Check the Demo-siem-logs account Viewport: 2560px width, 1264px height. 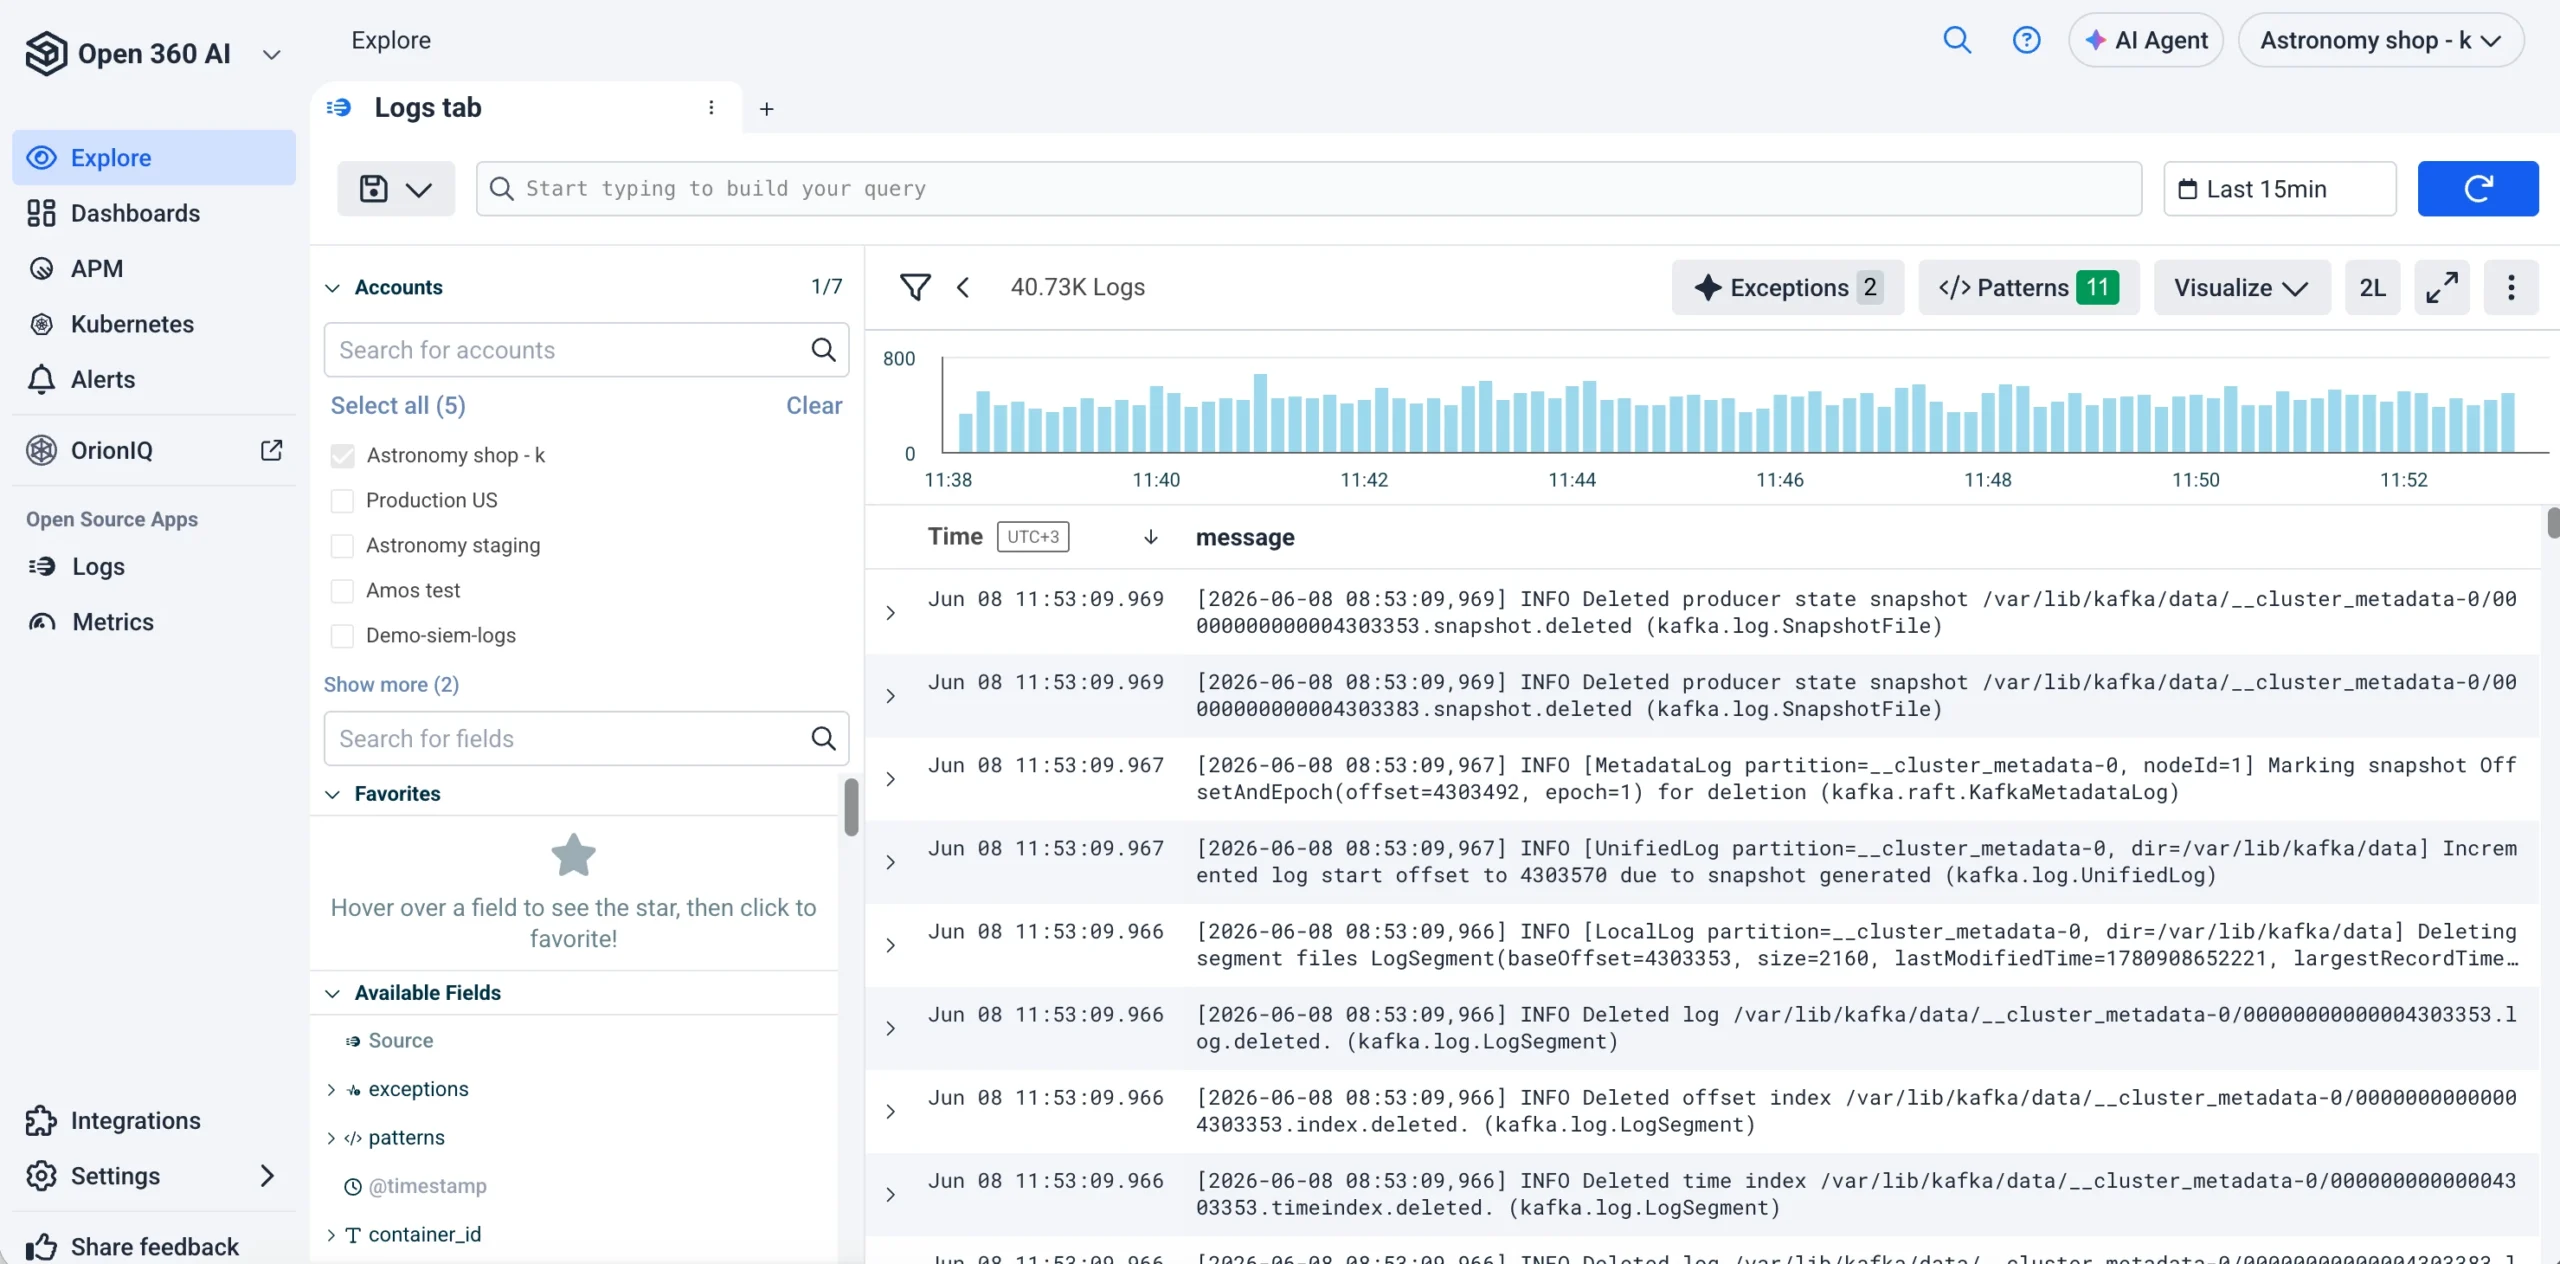coord(342,636)
